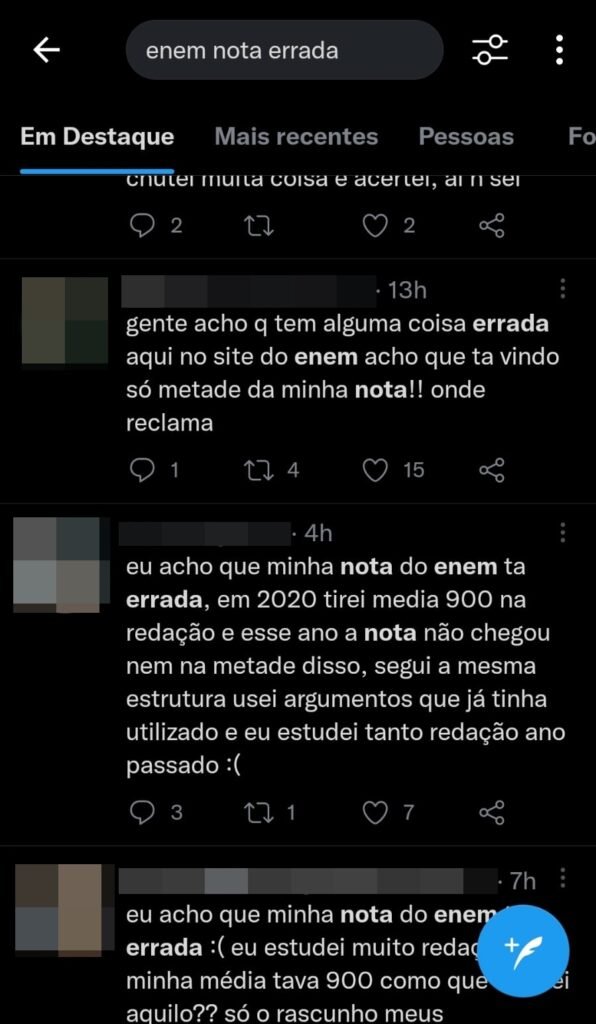
Task: Select the Em Destaque tab
Action: pos(97,136)
